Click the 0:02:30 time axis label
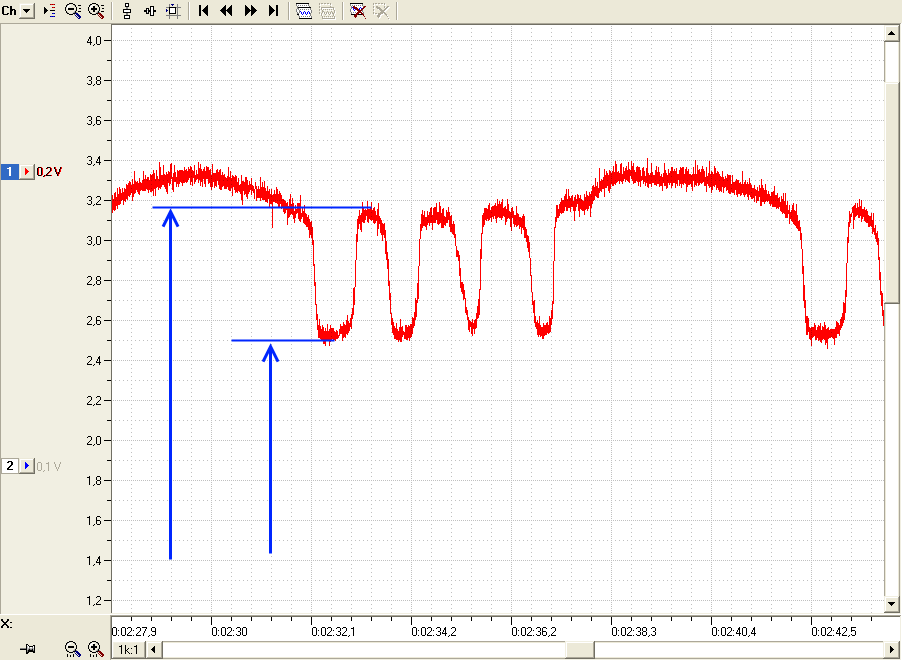The image size is (902, 660). point(229,632)
